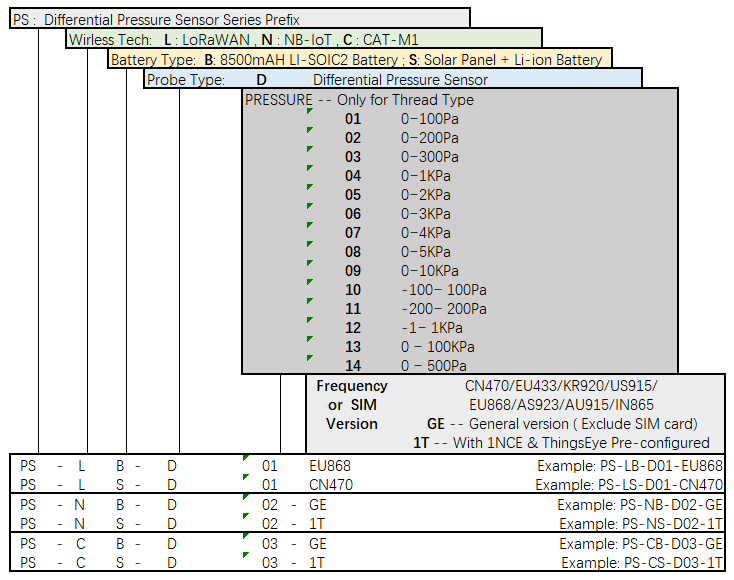Select 'Solar Panel + Li-ion Battery' text
Screen dimensions: 734x580
pos(513,60)
